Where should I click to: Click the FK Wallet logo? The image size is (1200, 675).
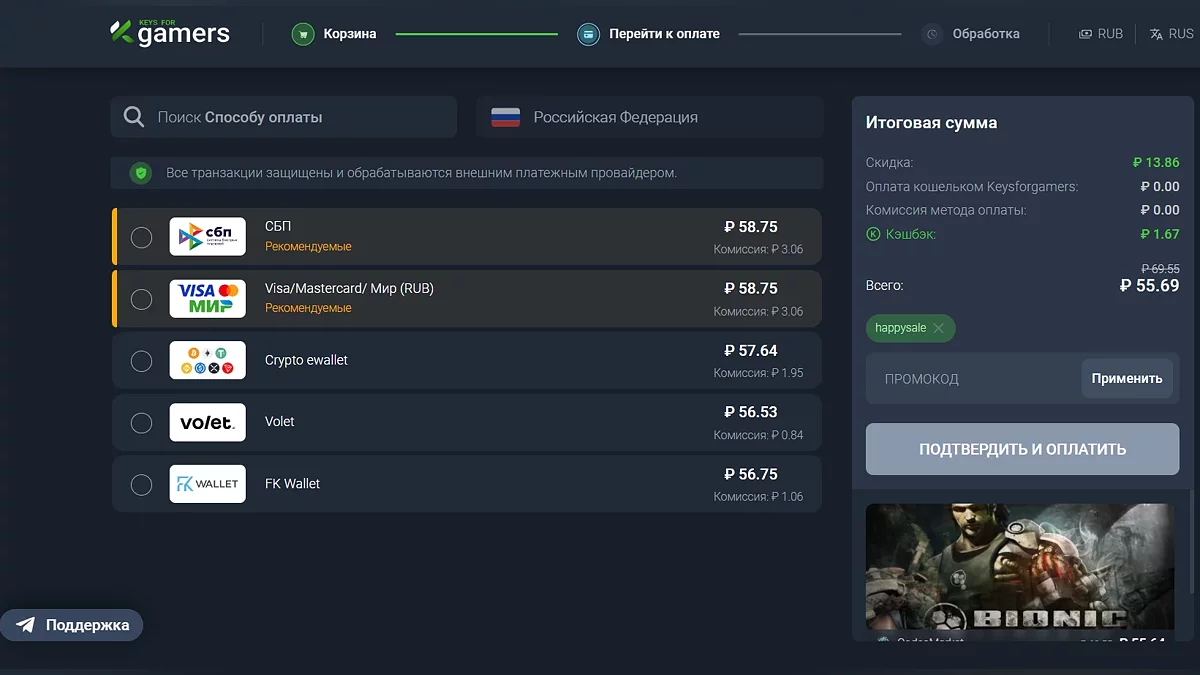point(207,484)
